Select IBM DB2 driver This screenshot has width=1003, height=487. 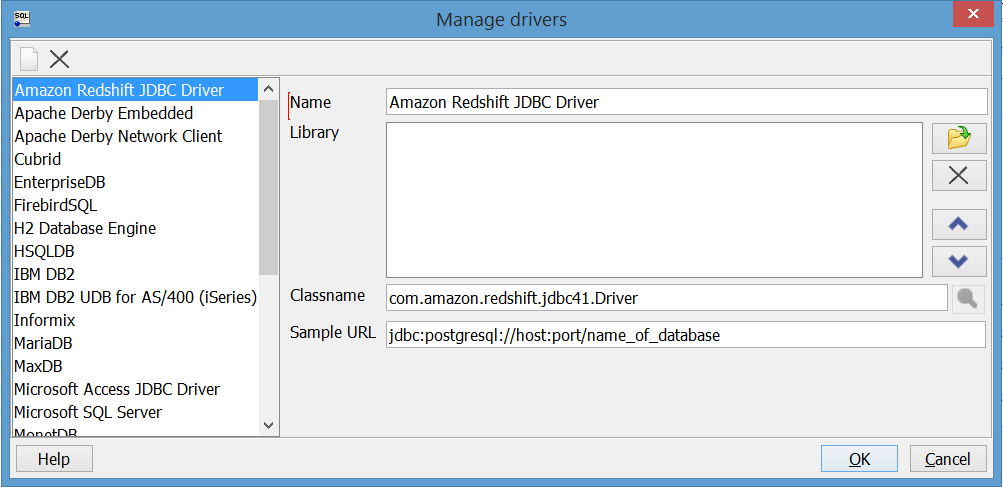135,275
